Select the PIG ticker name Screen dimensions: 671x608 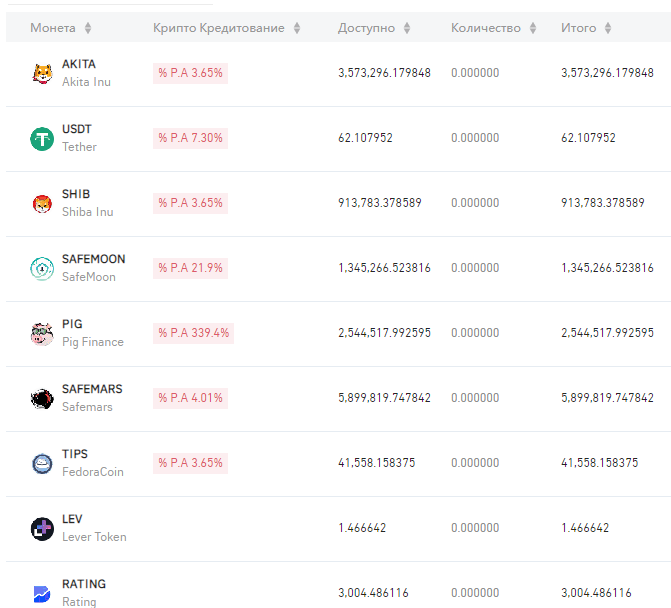coord(72,324)
